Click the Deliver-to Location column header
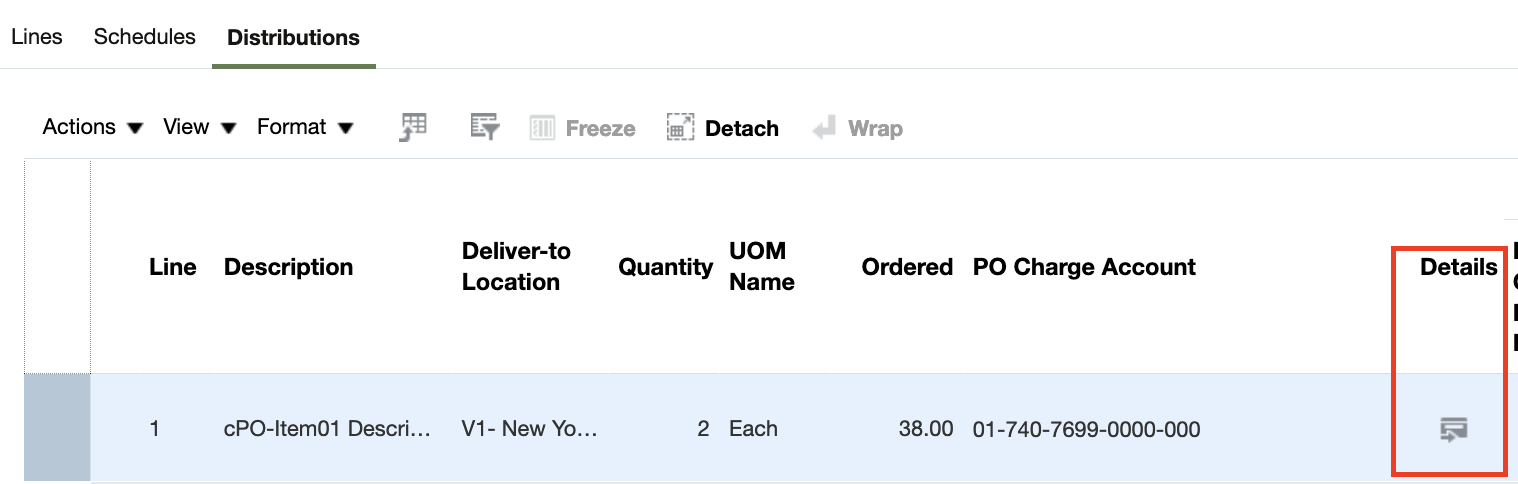 (516, 266)
